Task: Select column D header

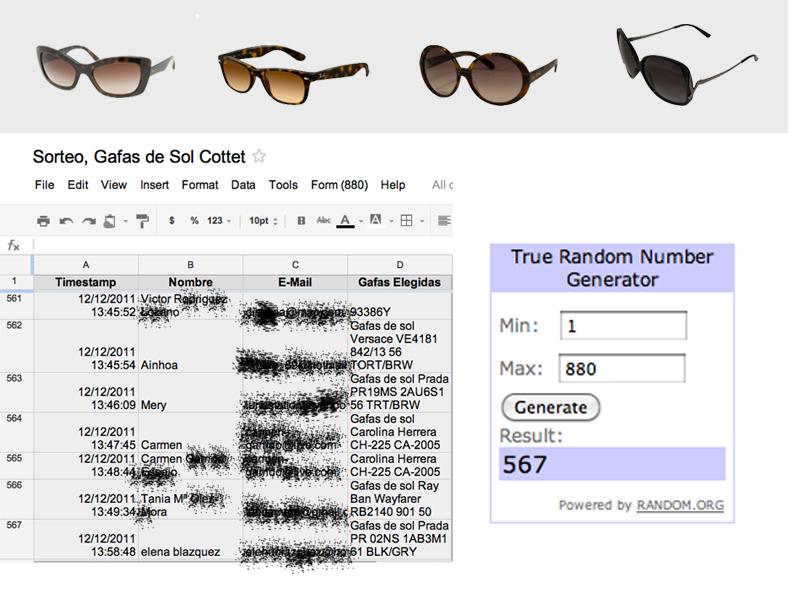Action: [x=400, y=265]
